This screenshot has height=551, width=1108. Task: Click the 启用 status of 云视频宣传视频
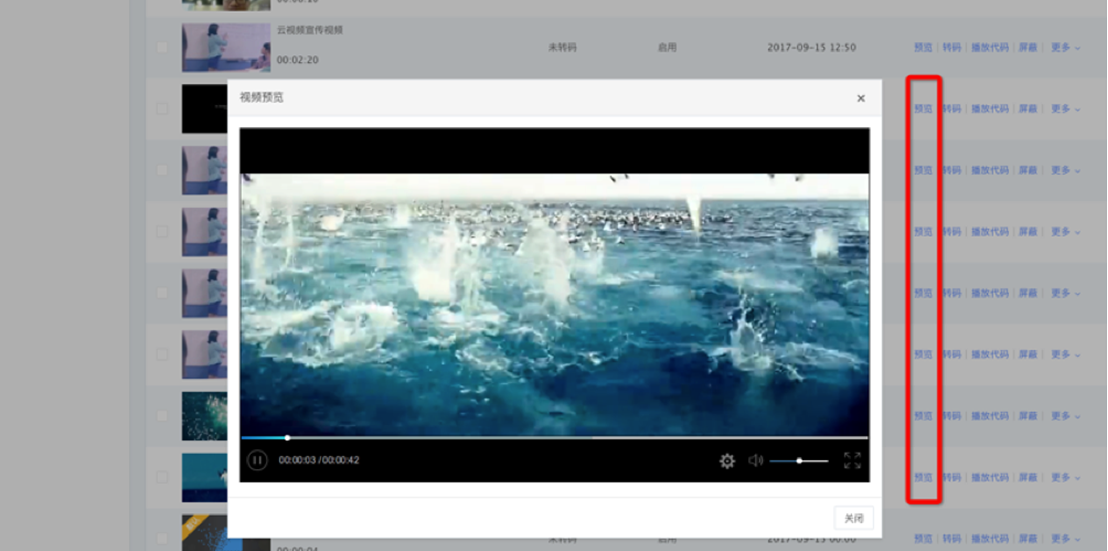pos(667,47)
